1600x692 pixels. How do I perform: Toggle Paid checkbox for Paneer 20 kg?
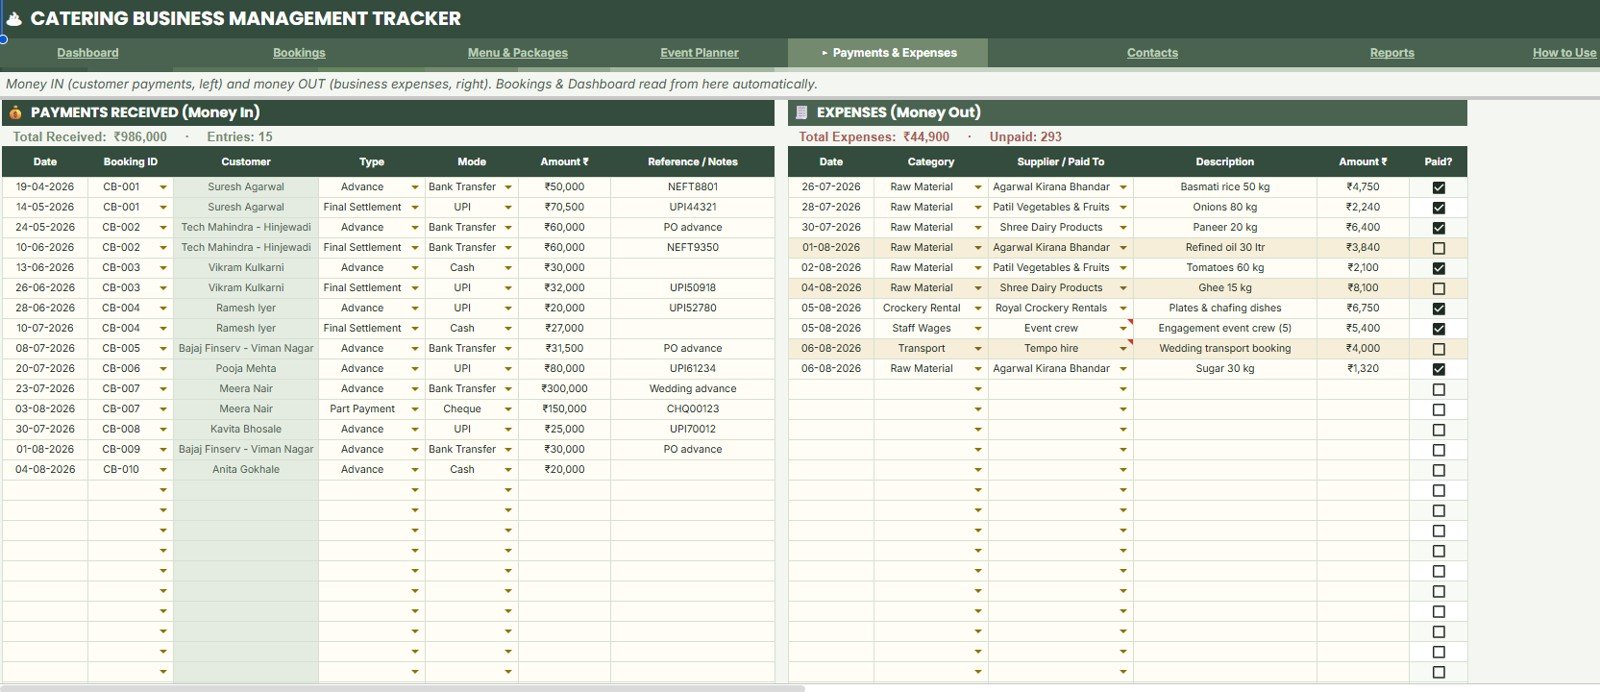(x=1438, y=227)
